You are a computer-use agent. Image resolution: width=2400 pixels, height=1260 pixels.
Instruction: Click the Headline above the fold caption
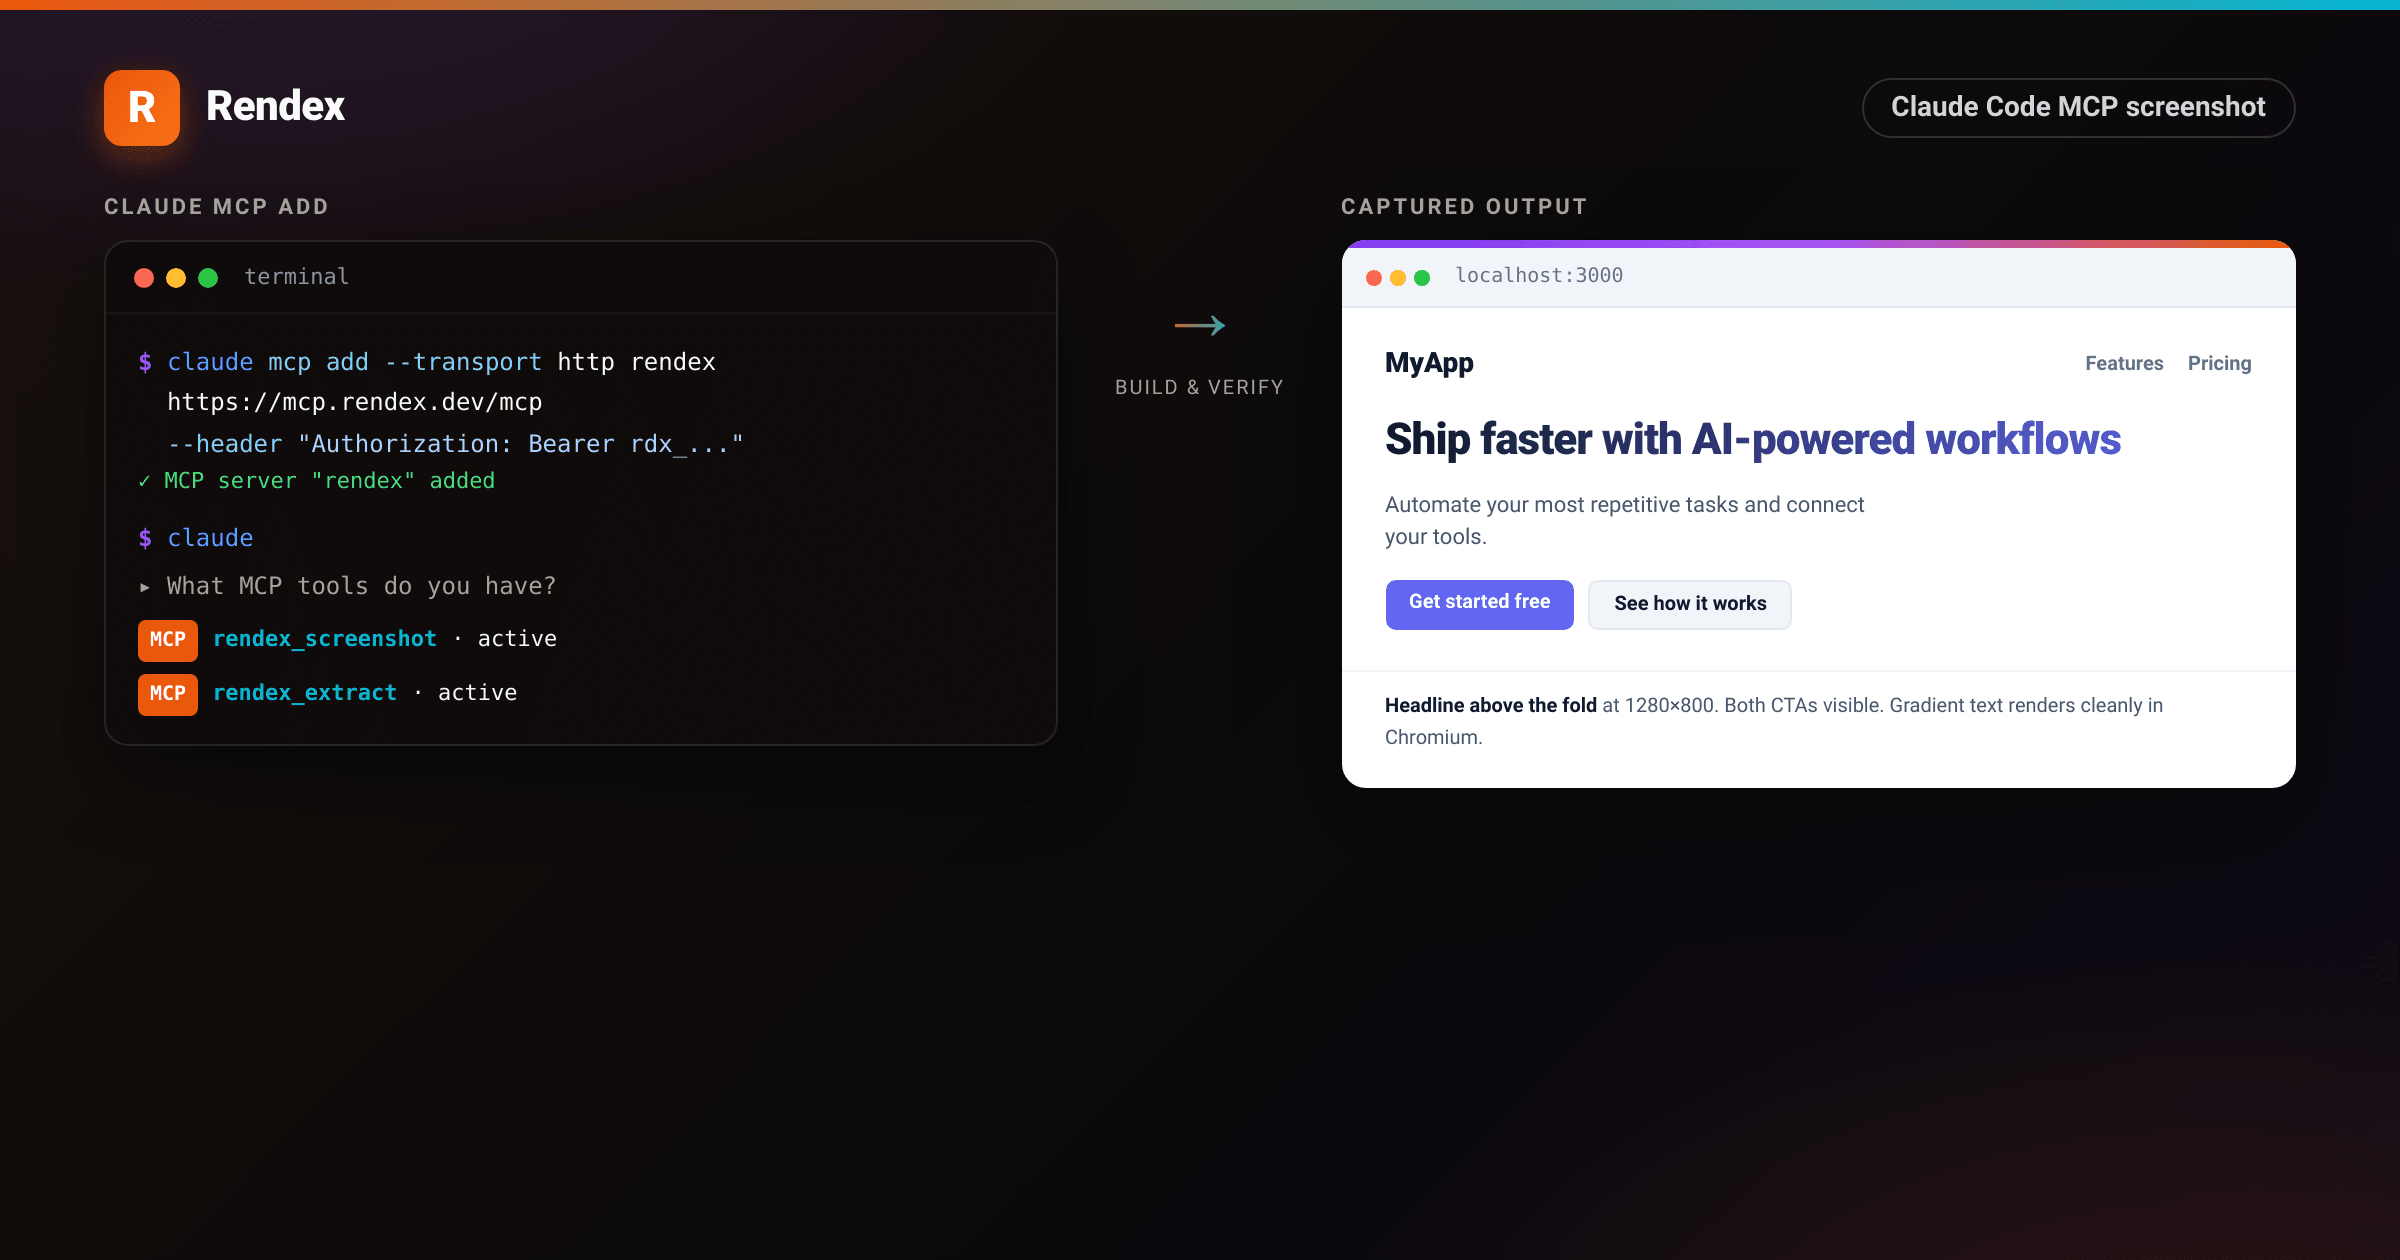(x=1774, y=721)
